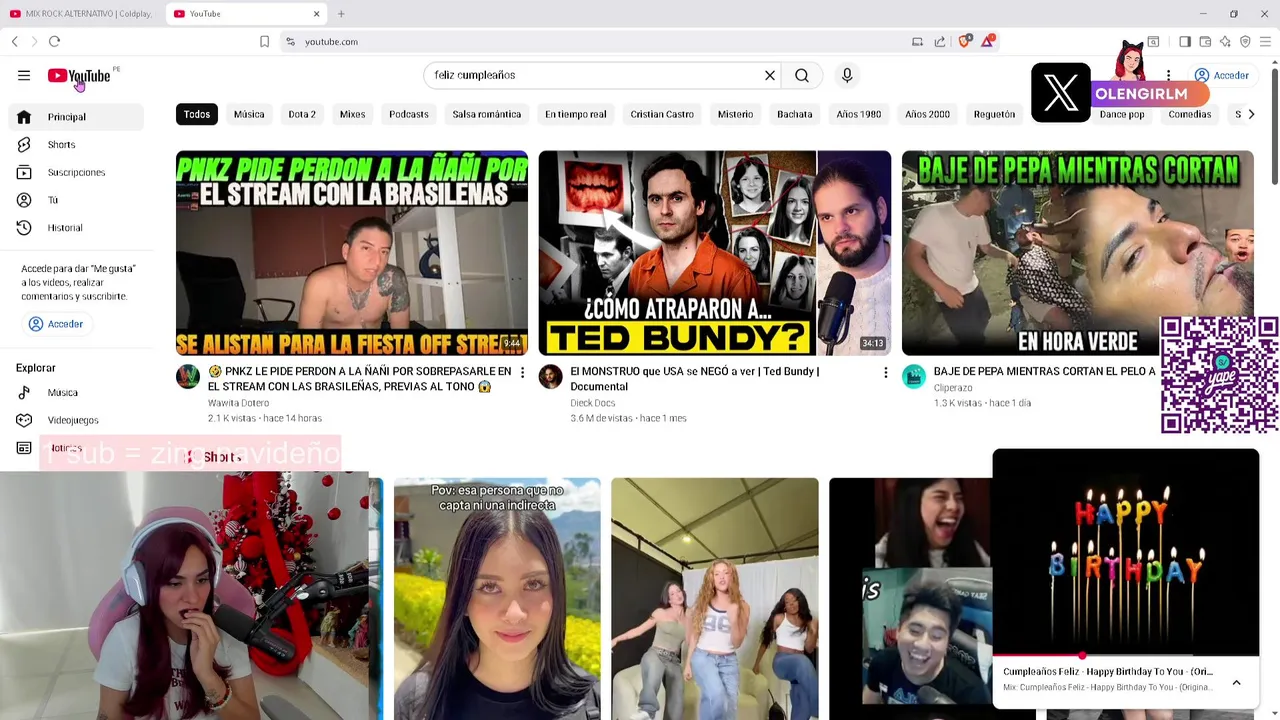Open the Wawita Dotero channel name link
1280x720 pixels.
tap(238, 403)
